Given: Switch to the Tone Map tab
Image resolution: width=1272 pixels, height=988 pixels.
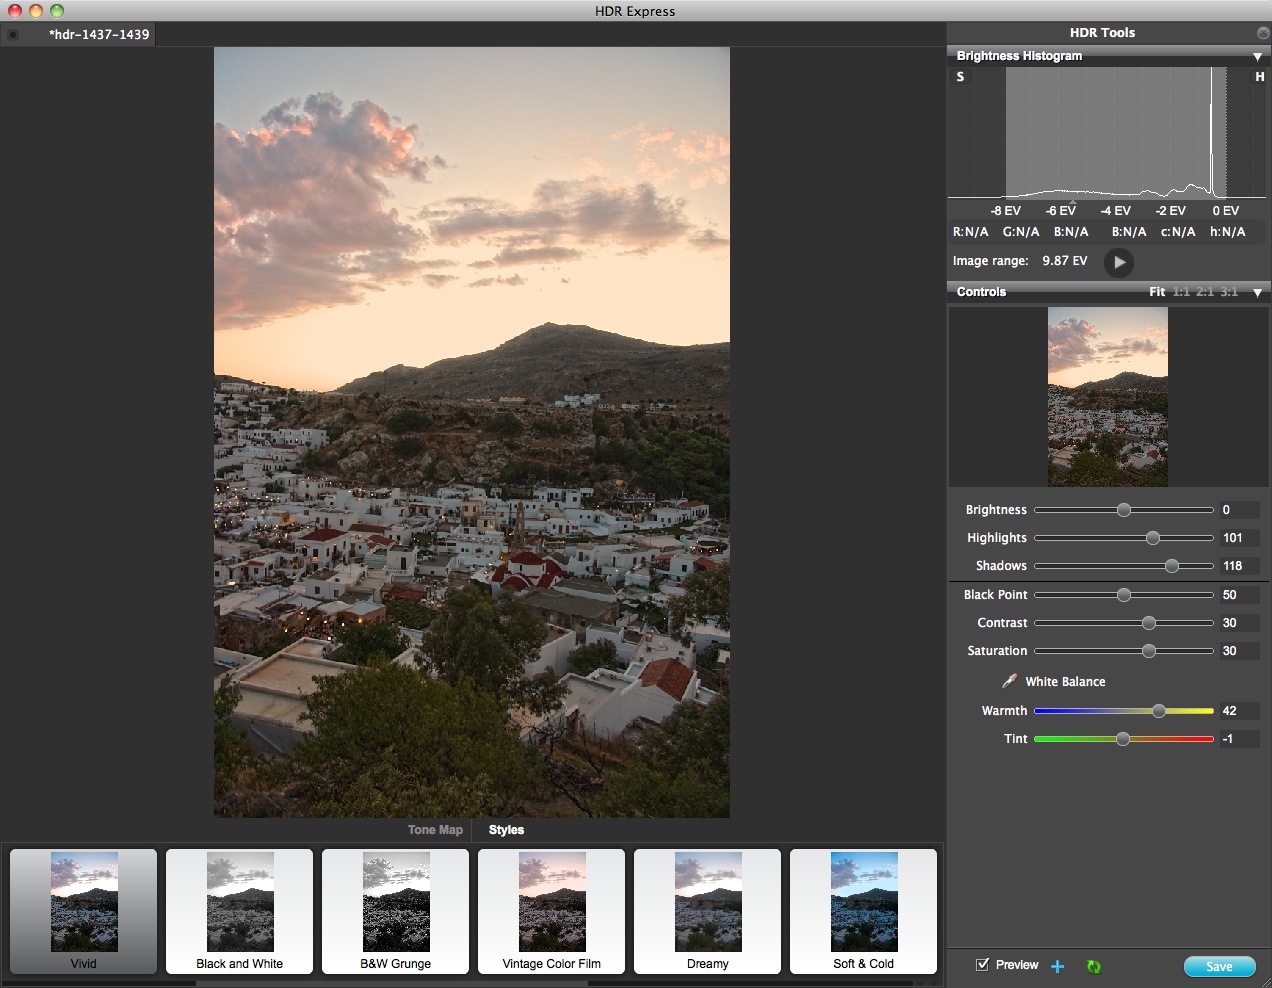Looking at the screenshot, I should (434, 829).
